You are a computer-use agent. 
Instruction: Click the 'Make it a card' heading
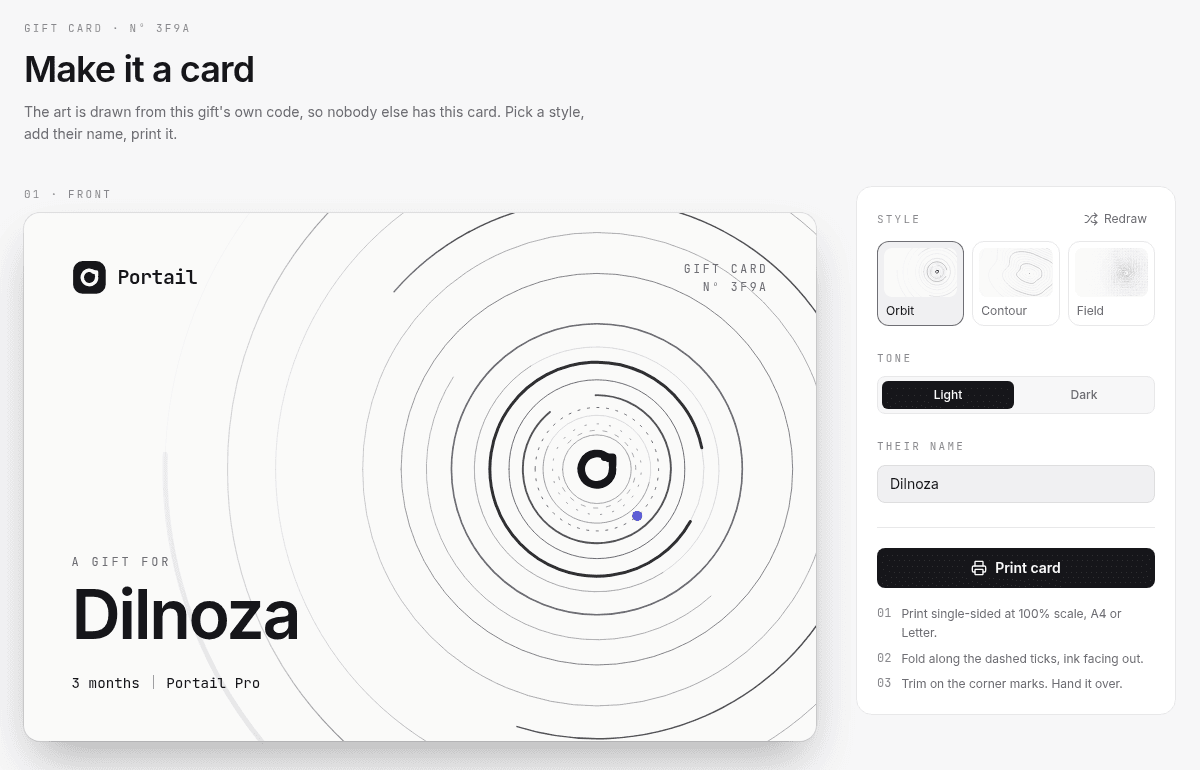[139, 70]
